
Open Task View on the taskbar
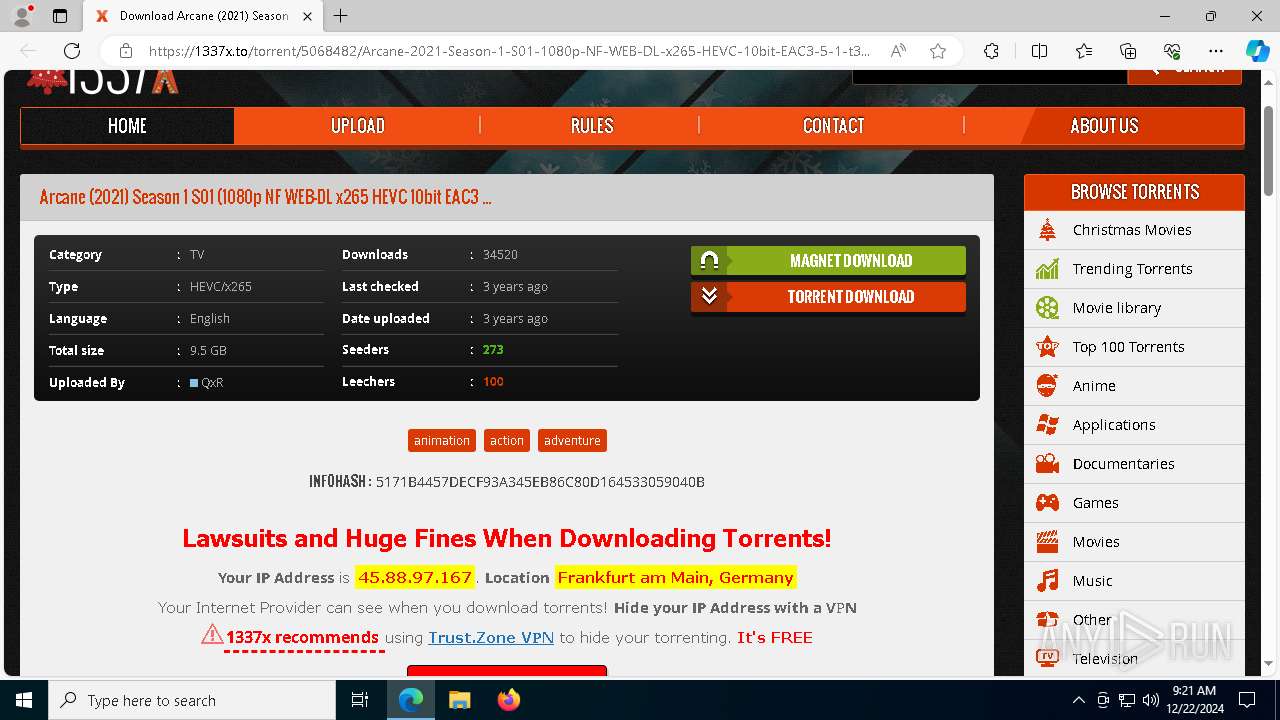(x=361, y=700)
